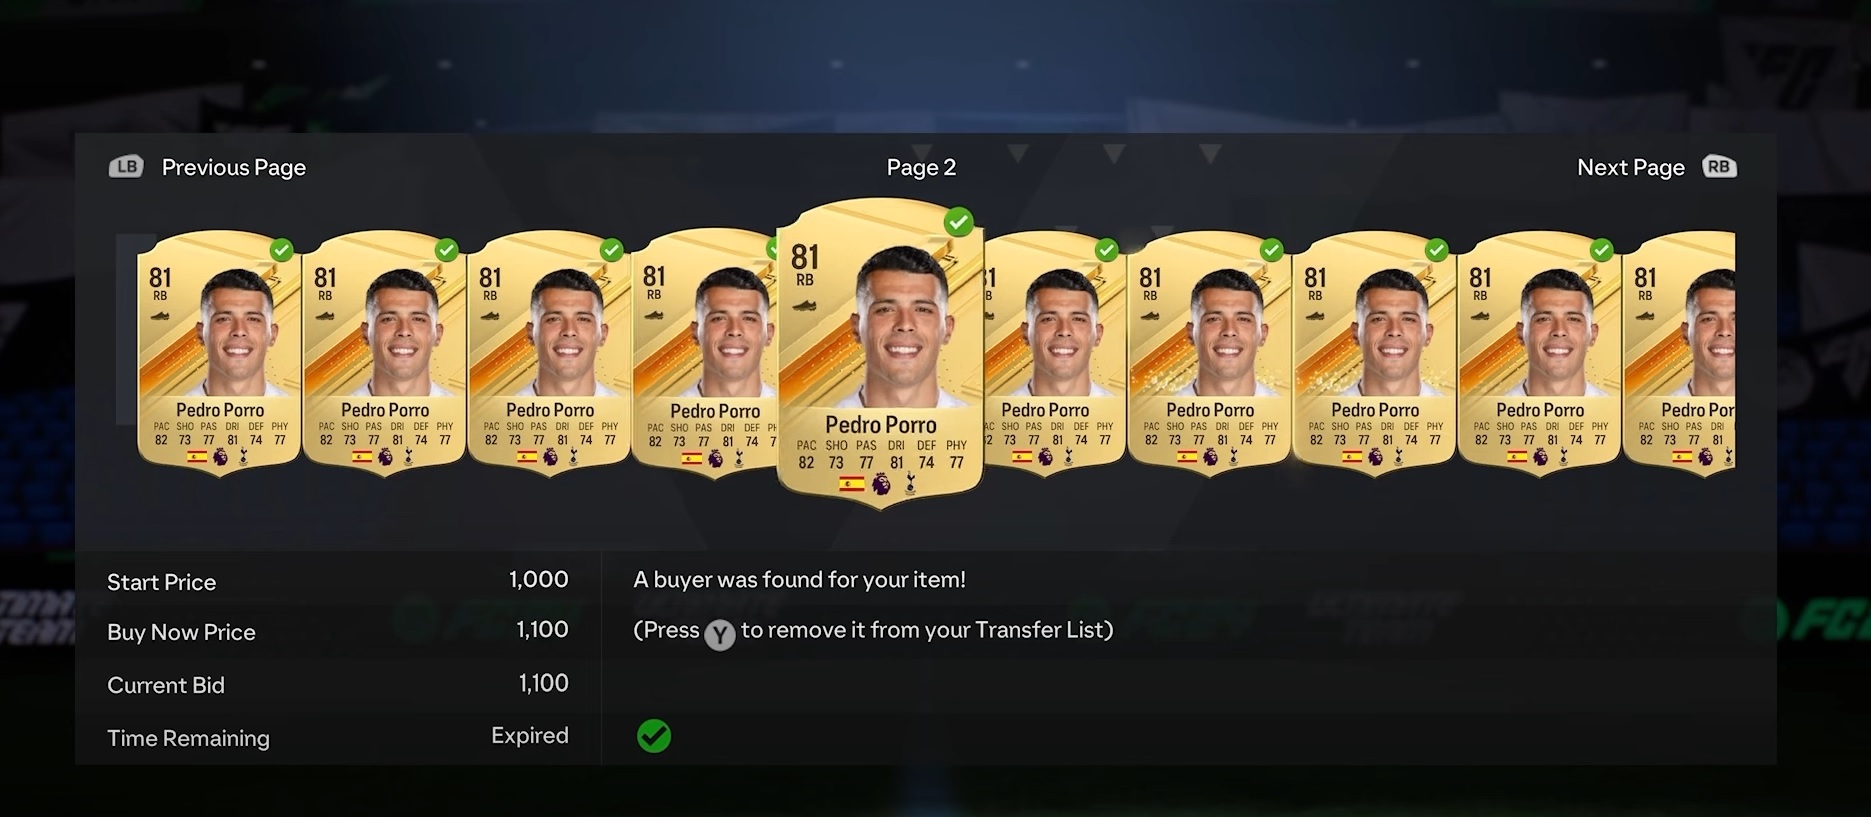
Task: Click the checkmark on the highlighted Pedro Porro card
Action: pos(958,222)
